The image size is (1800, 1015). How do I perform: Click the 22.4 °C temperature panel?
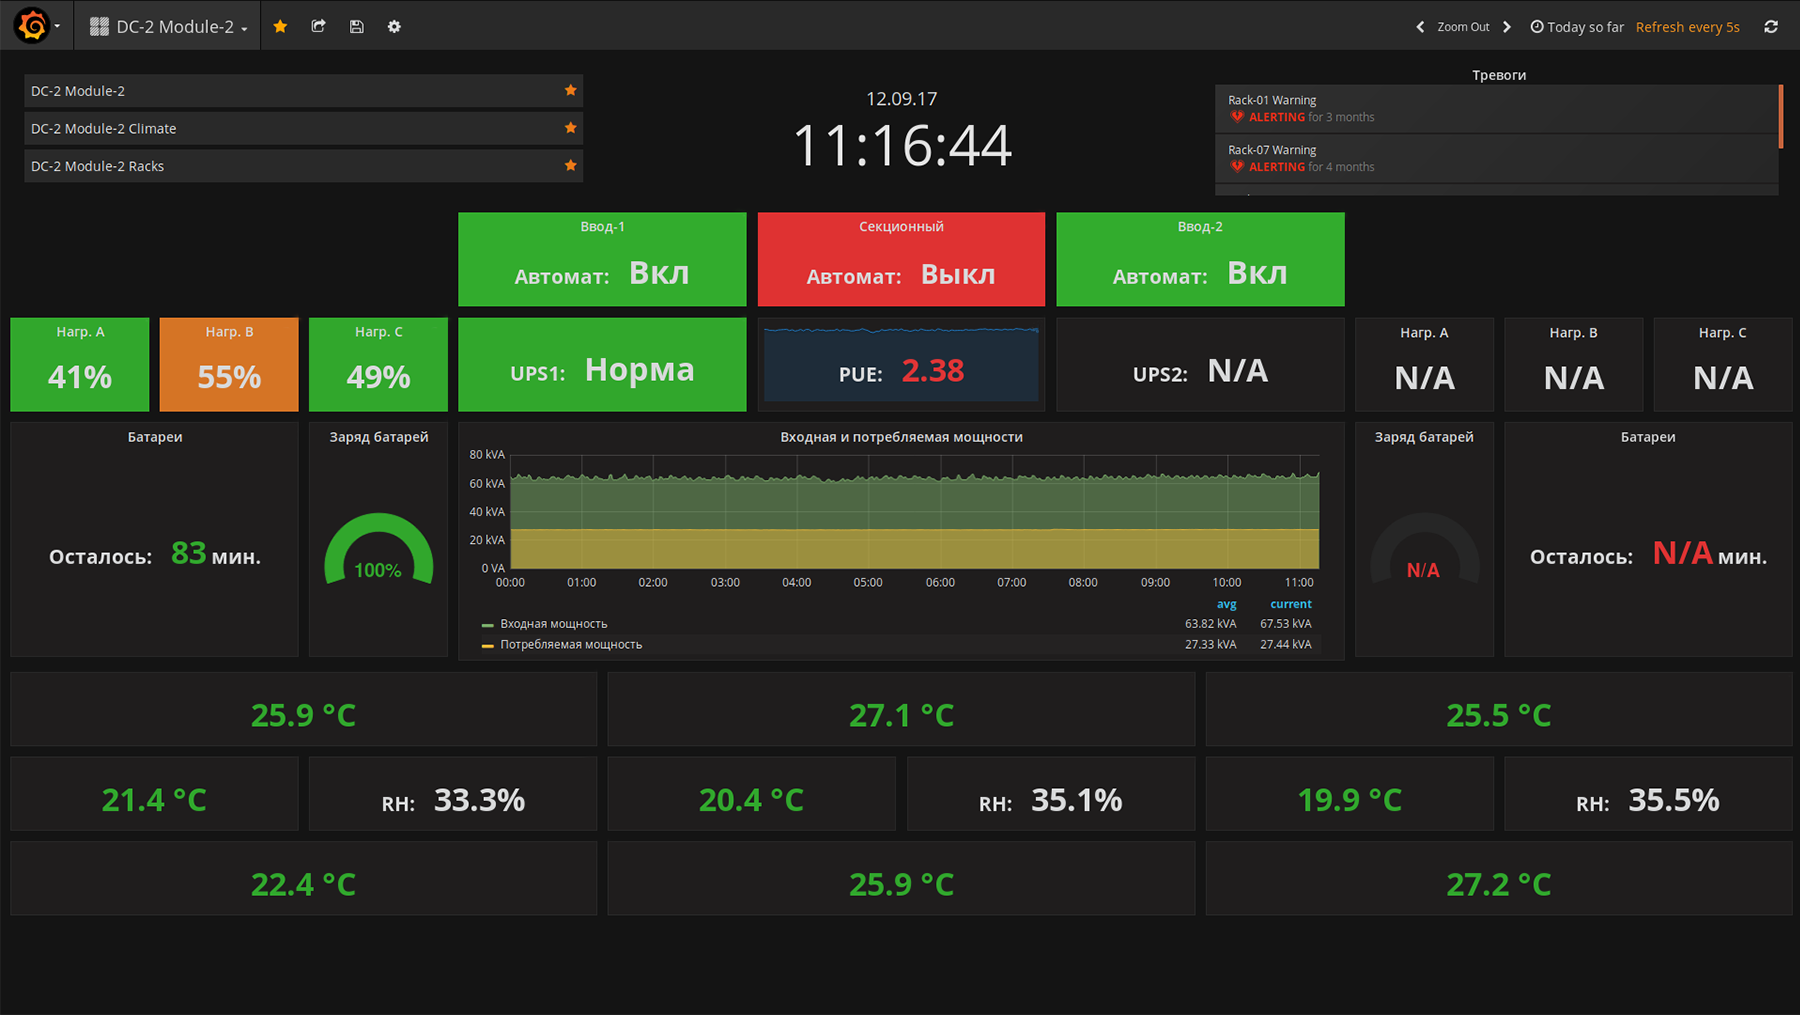(303, 878)
